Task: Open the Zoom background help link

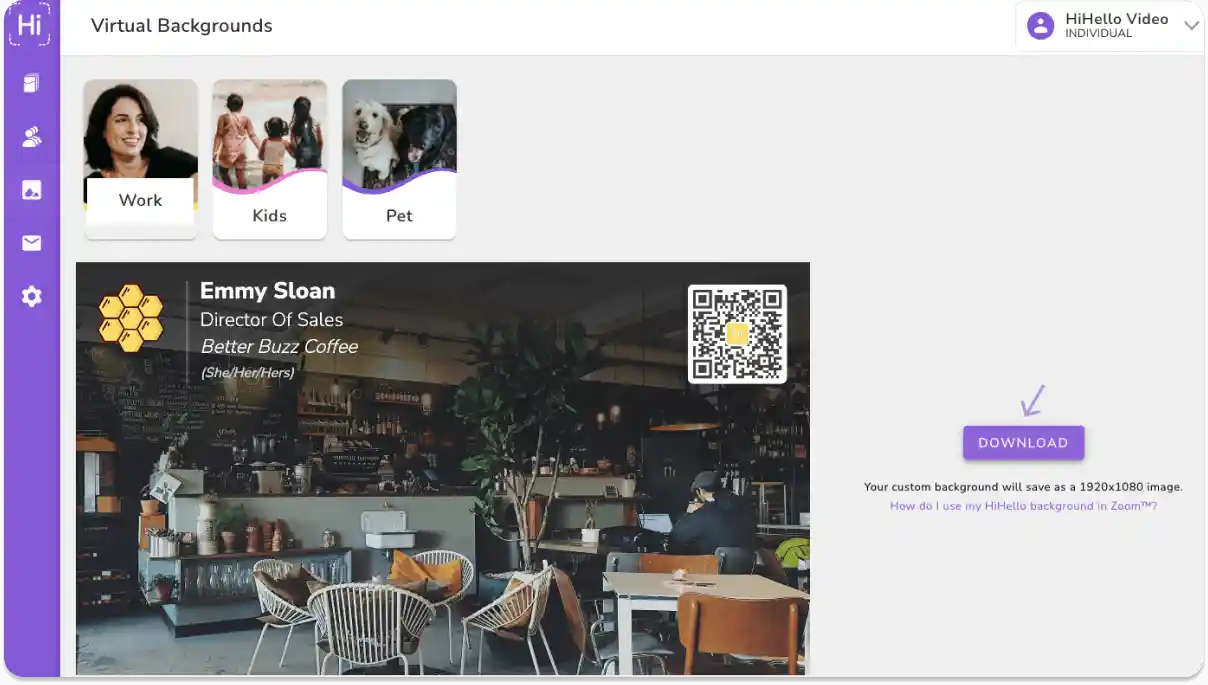Action: click(x=1023, y=506)
